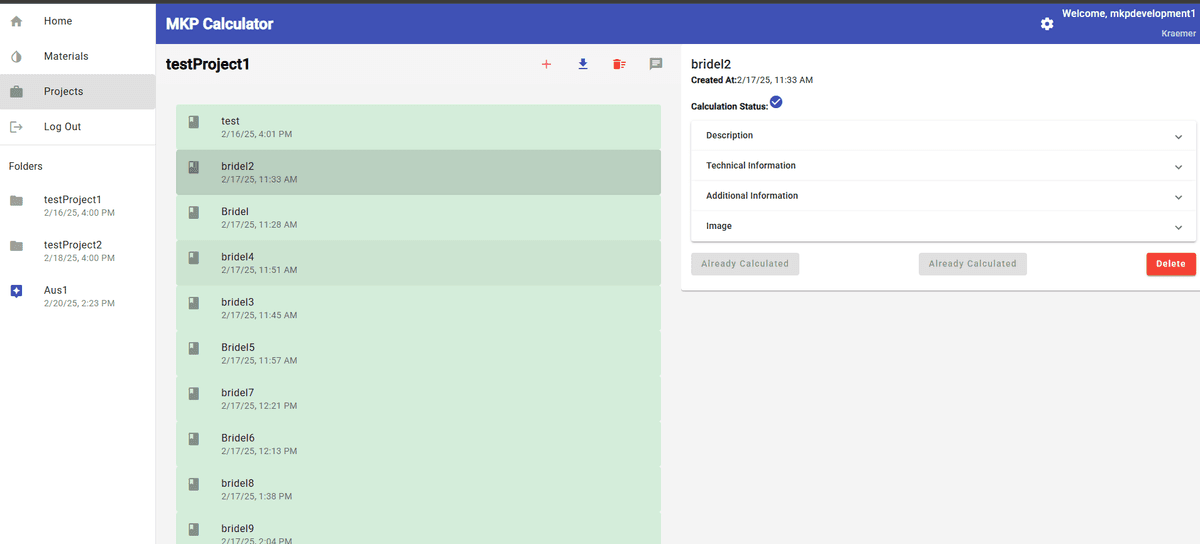Click the testProject1 list heading
Image resolution: width=1200 pixels, height=544 pixels.
[x=207, y=64]
